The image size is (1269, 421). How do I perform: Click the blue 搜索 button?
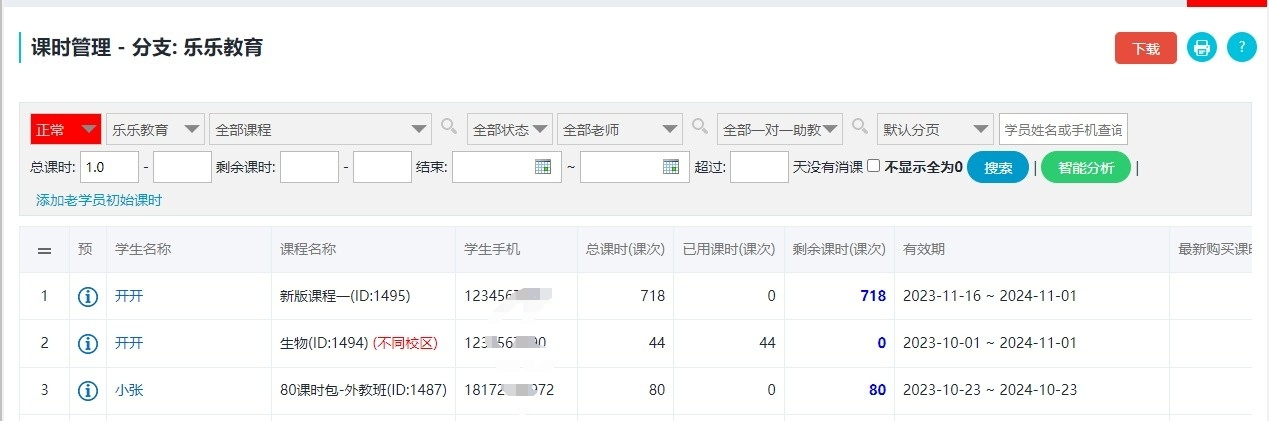coord(998,168)
